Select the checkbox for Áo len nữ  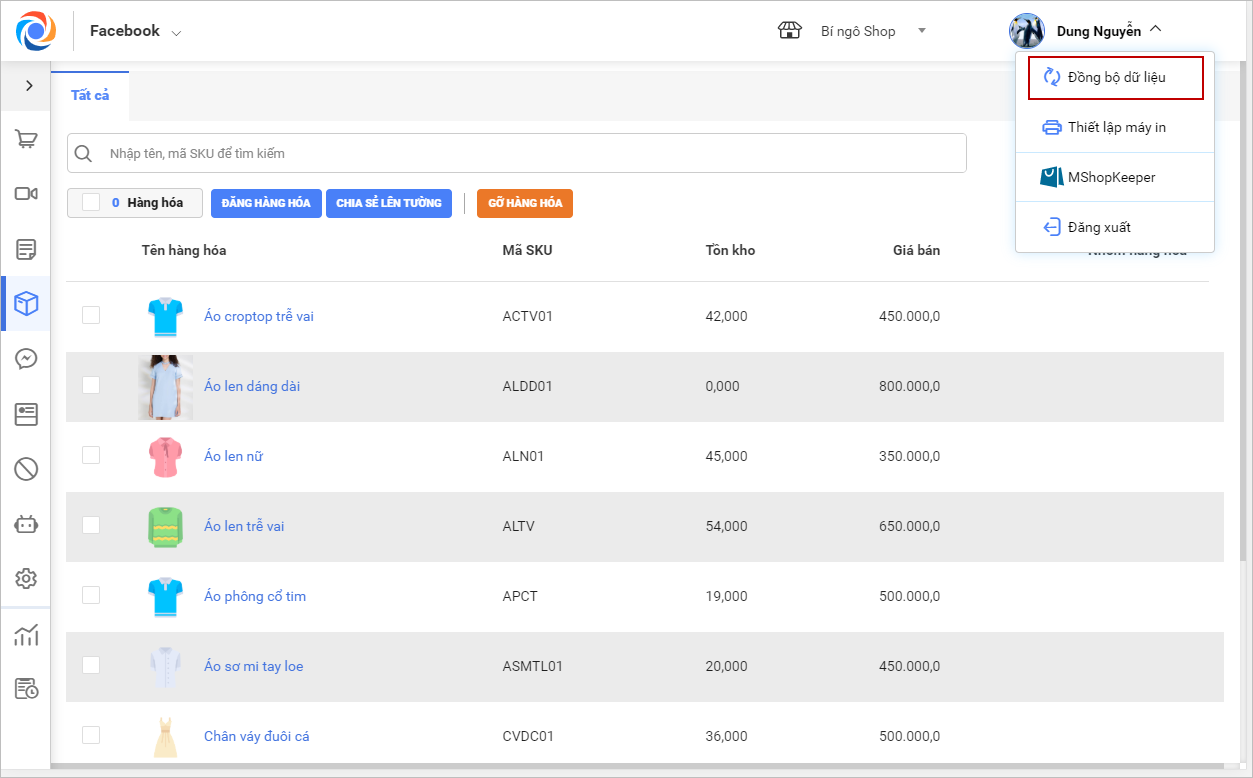91,456
